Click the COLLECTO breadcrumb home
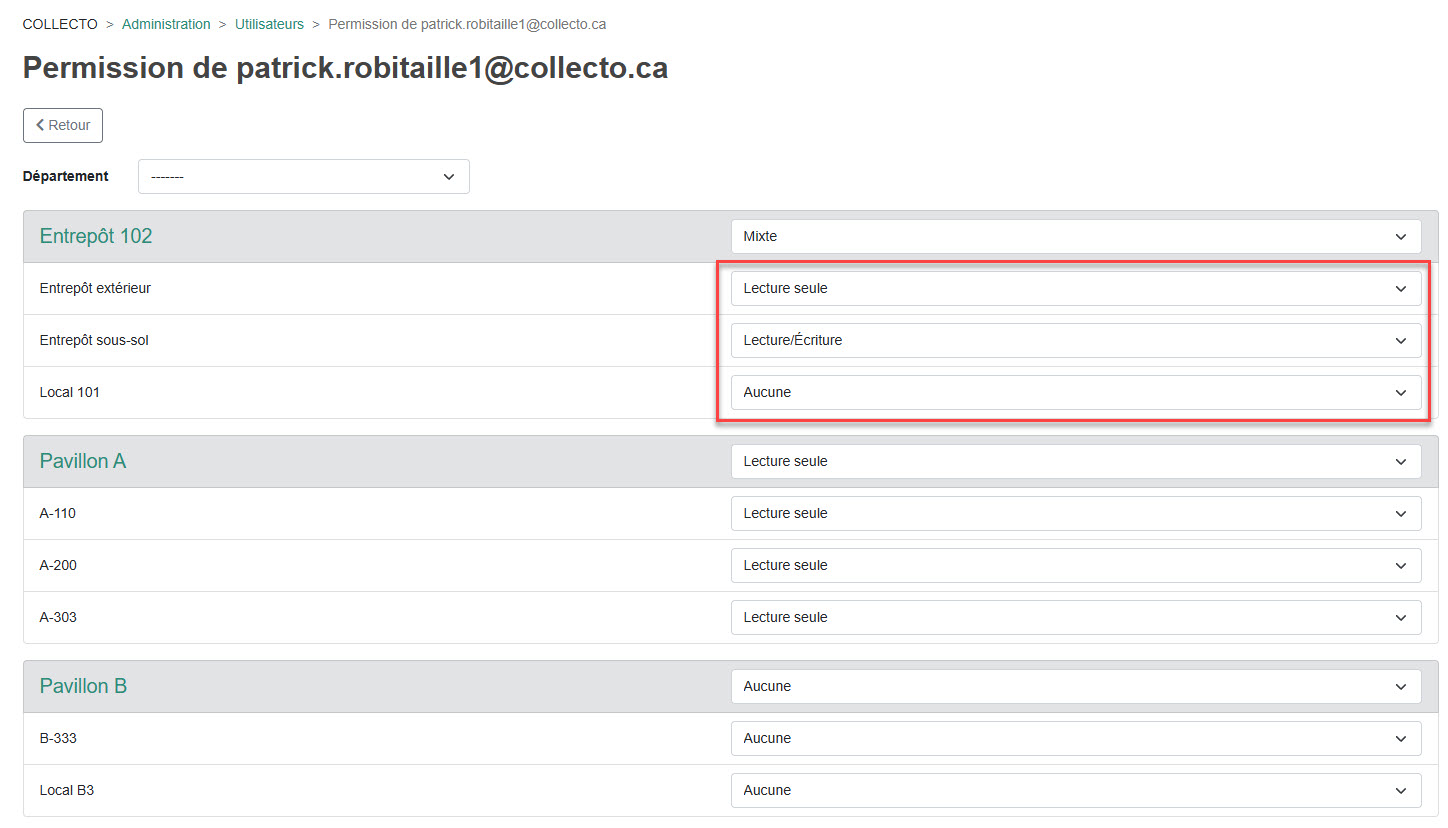This screenshot has width=1448, height=828. (60, 24)
